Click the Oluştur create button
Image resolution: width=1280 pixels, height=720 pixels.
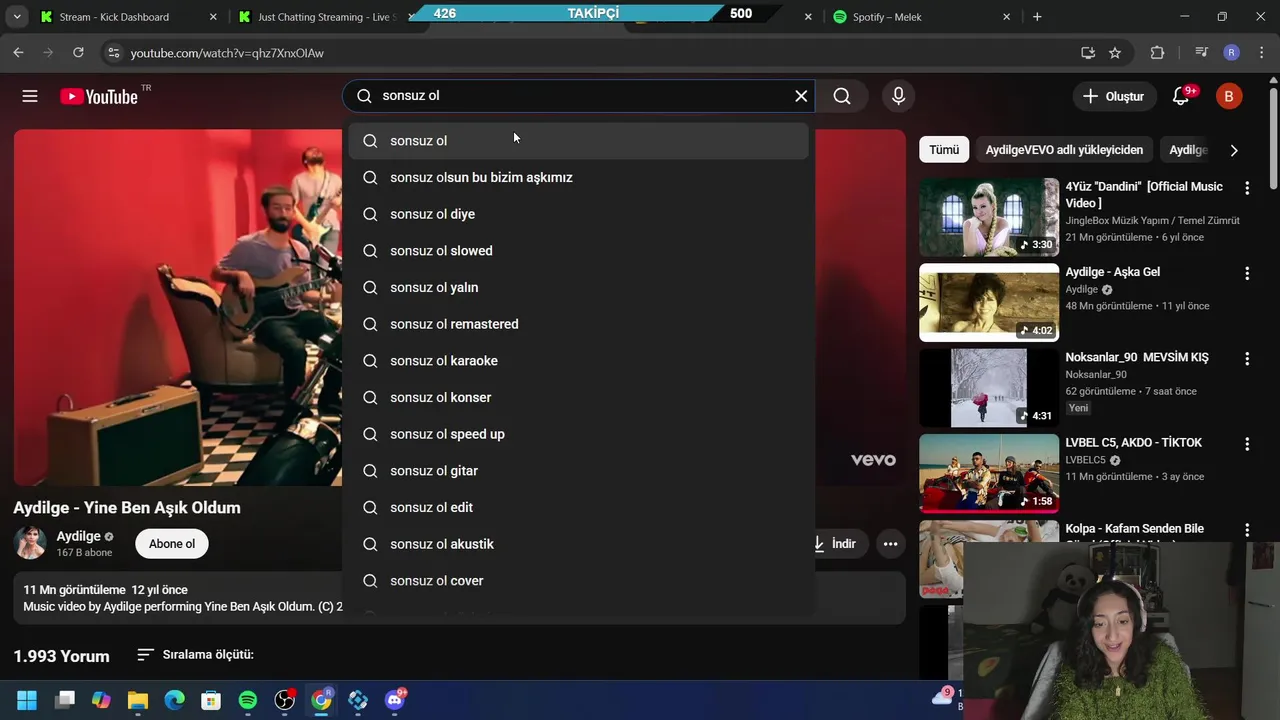click(1113, 96)
